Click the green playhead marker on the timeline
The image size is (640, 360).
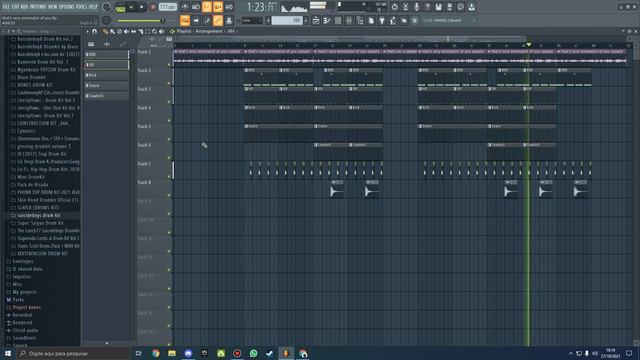point(529,44)
